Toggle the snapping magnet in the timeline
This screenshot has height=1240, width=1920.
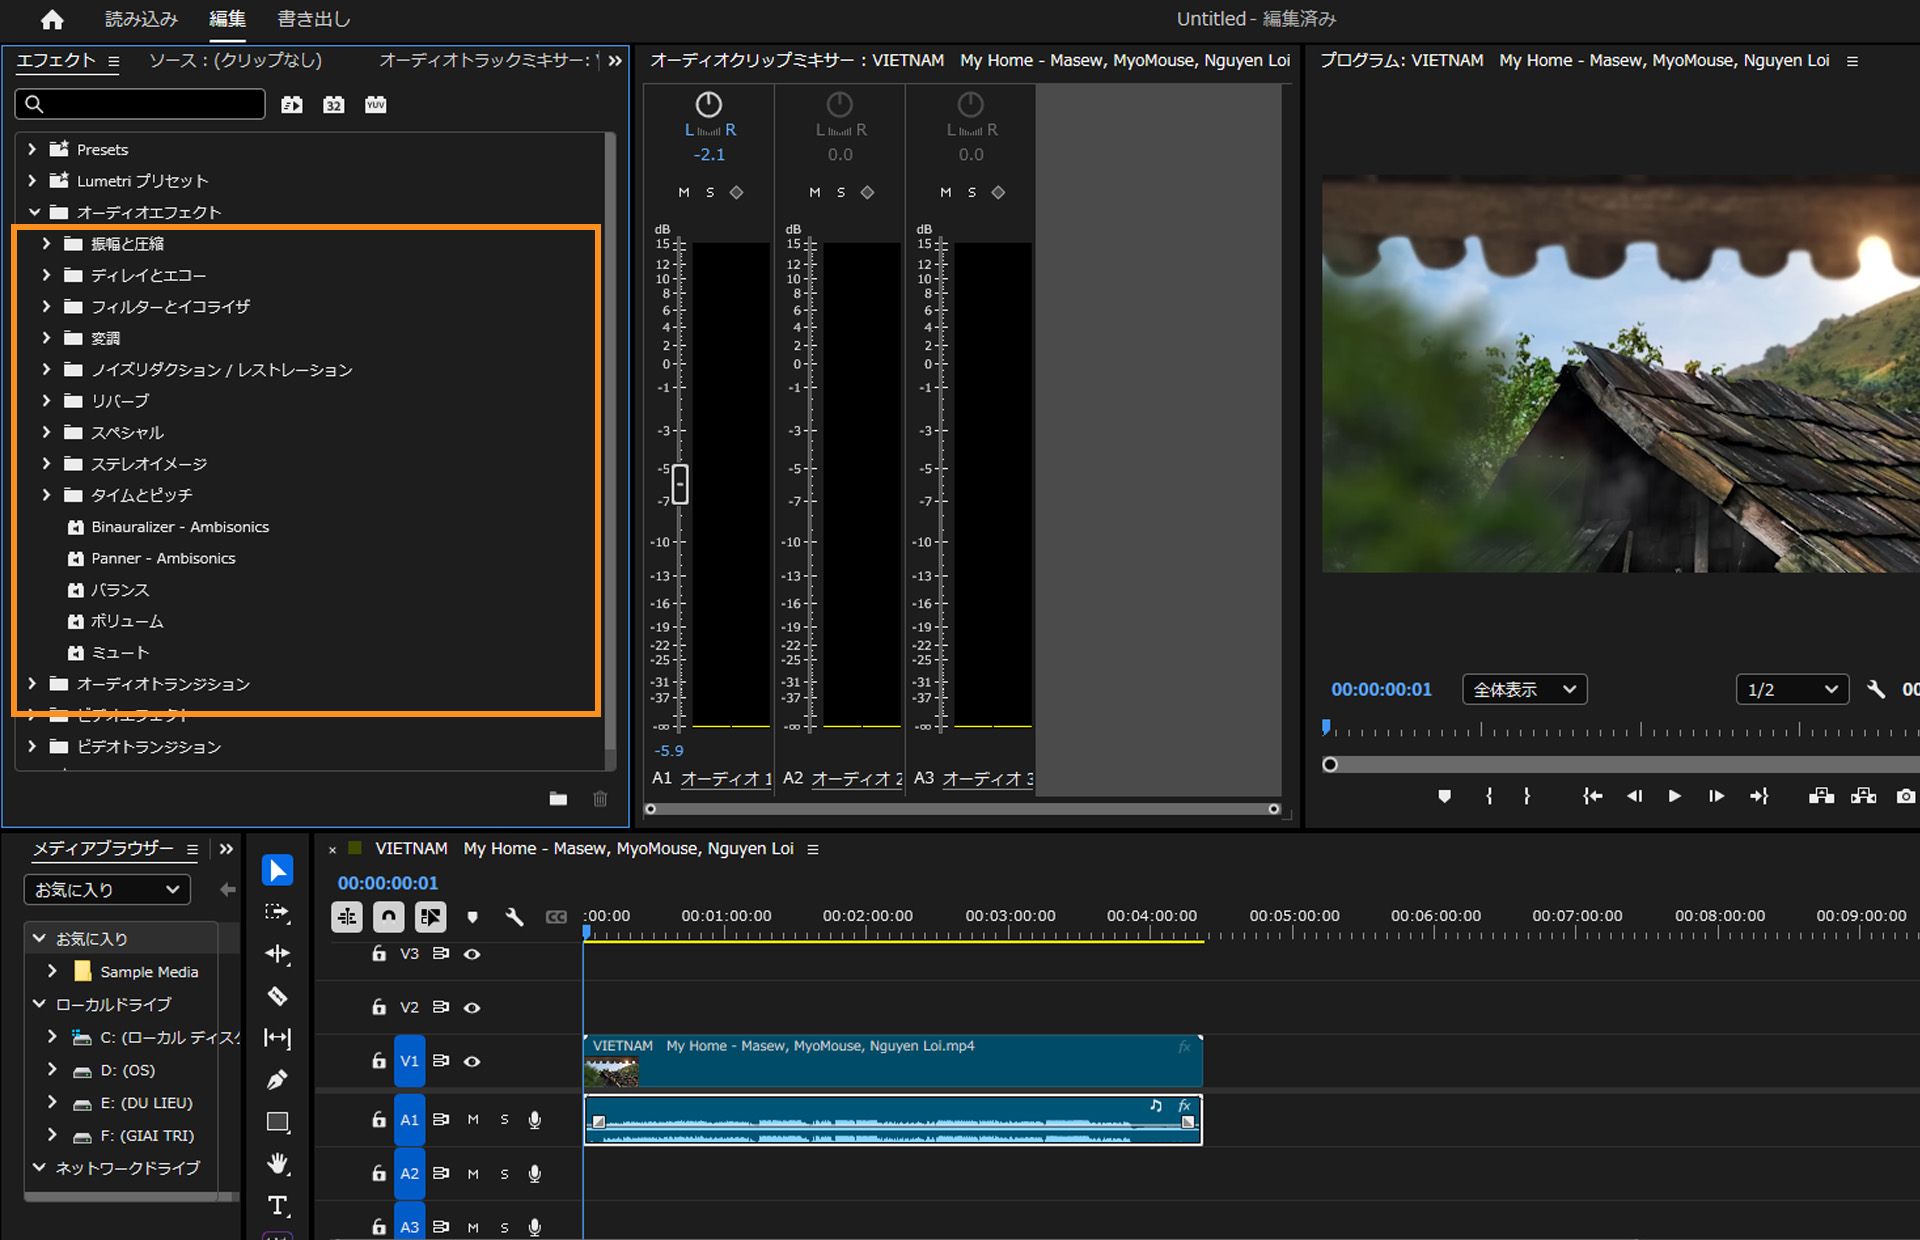point(389,916)
